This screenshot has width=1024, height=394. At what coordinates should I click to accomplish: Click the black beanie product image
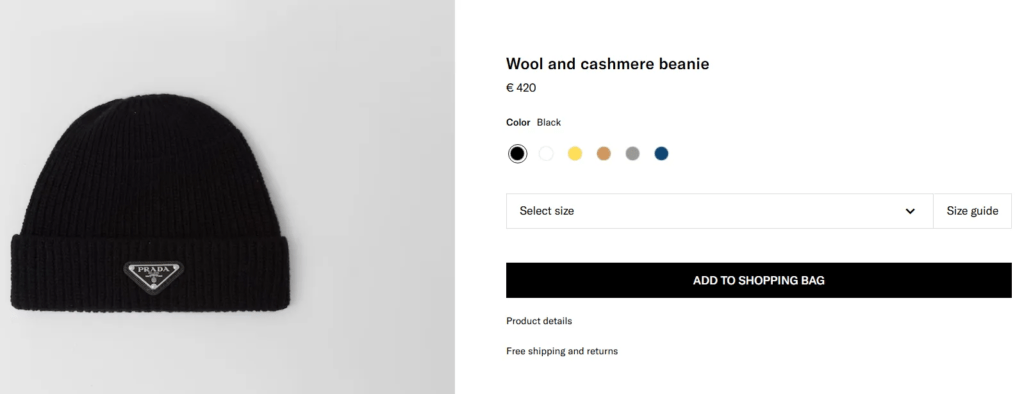[150, 203]
